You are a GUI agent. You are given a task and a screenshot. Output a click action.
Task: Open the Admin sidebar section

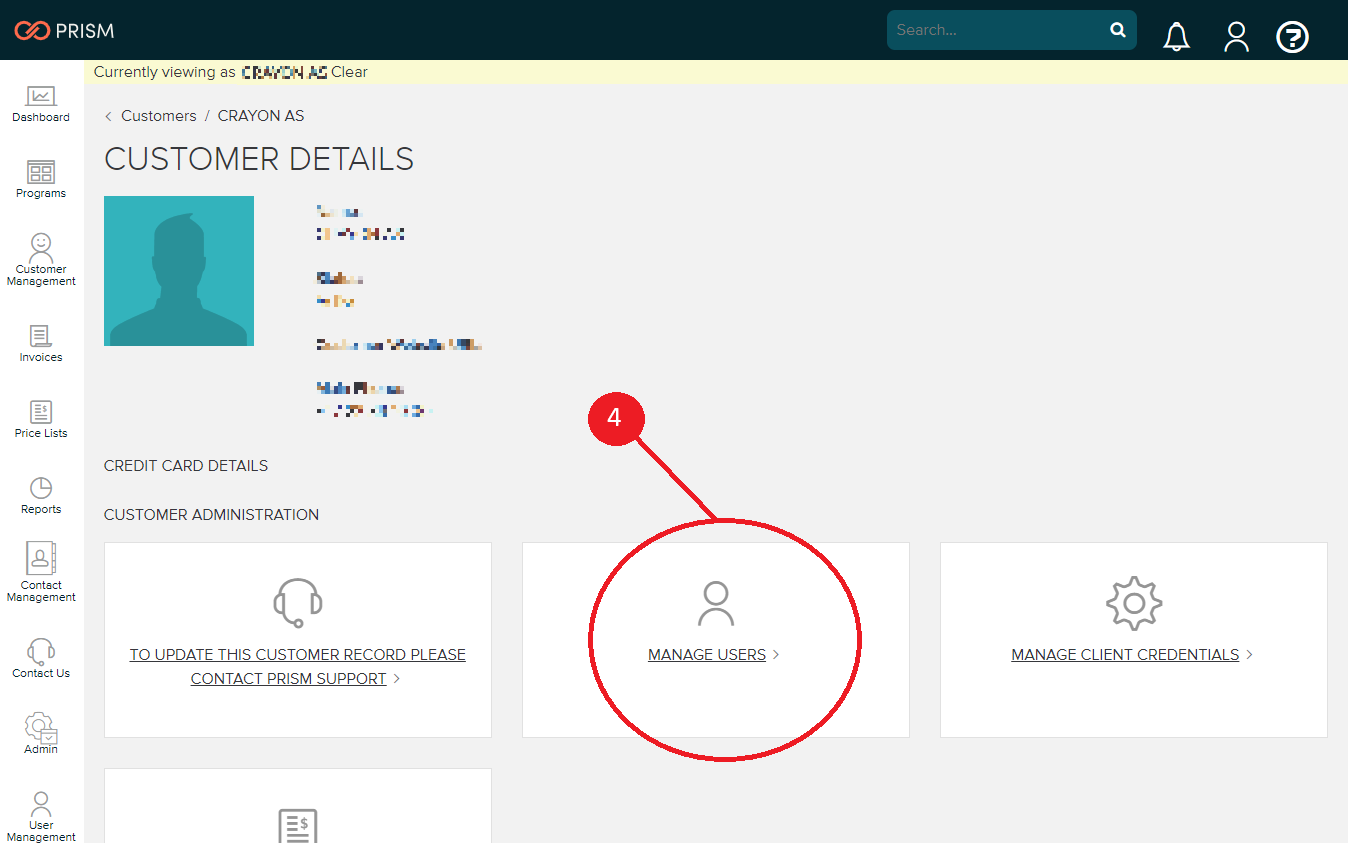point(41,734)
